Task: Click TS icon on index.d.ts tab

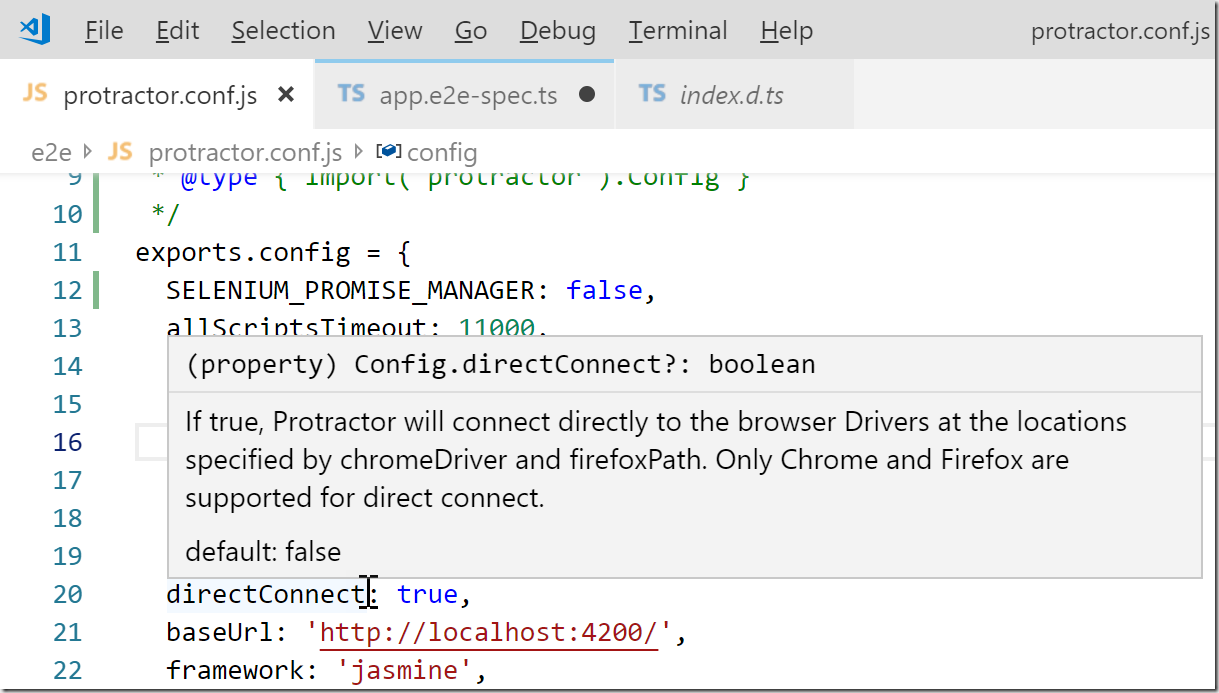Action: pos(652,93)
